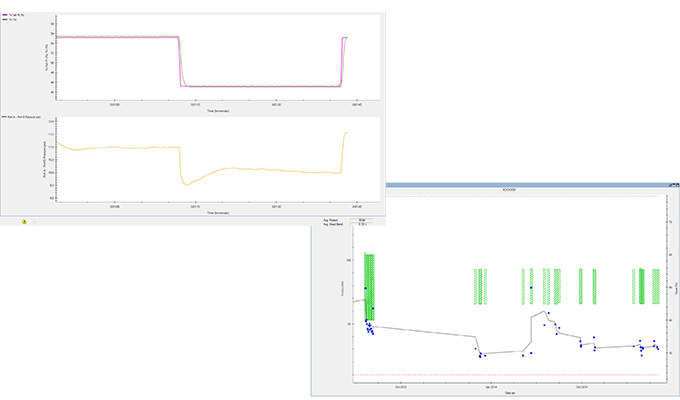Click the Oct 2013 date axis label
The image size is (680, 400).
[401, 385]
